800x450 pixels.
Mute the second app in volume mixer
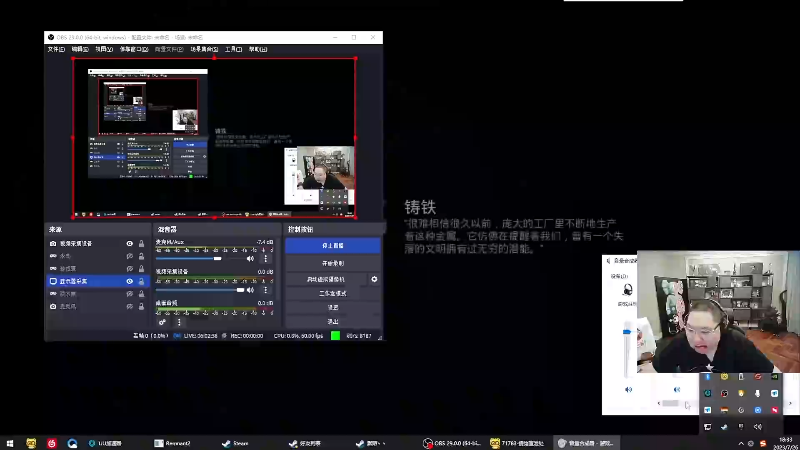677,389
